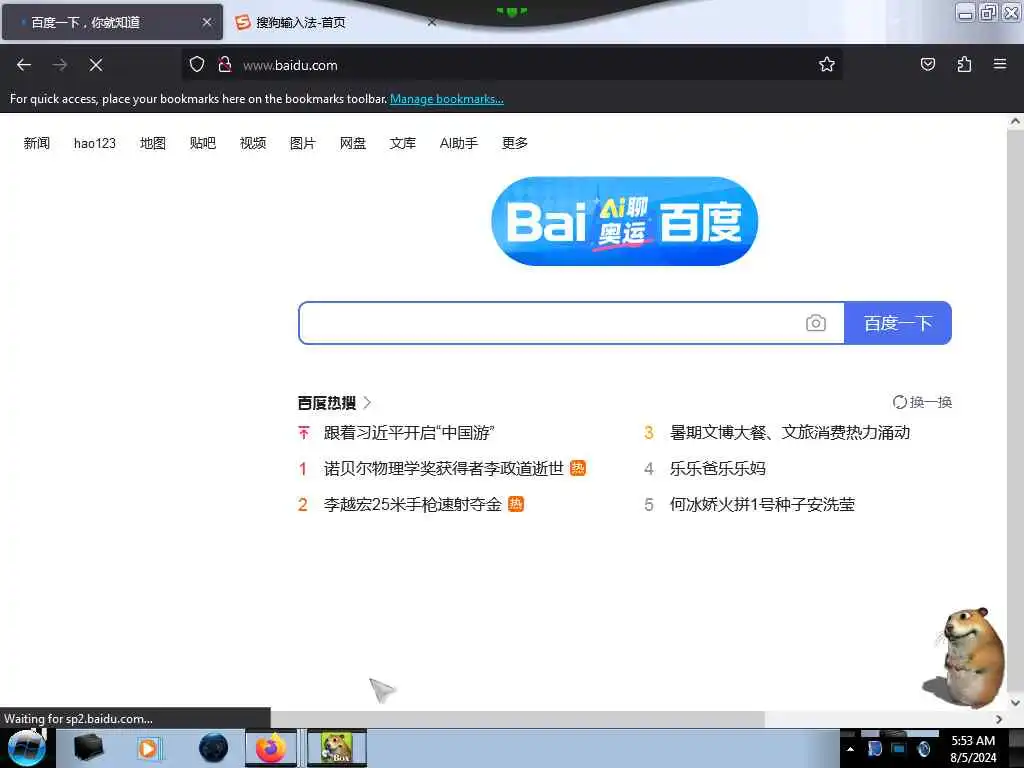Open 跟着习近平开启"中国游" headline
The image size is (1024, 768).
[409, 432]
